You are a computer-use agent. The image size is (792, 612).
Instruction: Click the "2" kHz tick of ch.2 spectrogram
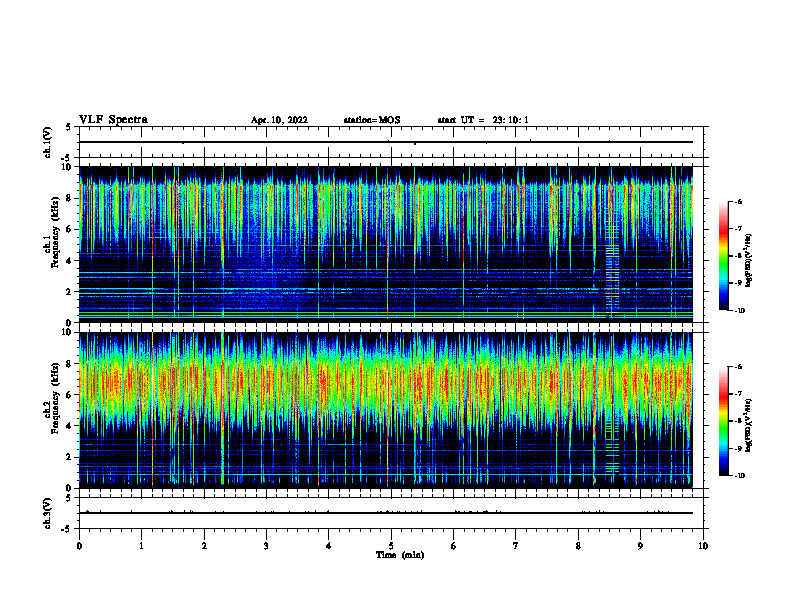(x=69, y=457)
